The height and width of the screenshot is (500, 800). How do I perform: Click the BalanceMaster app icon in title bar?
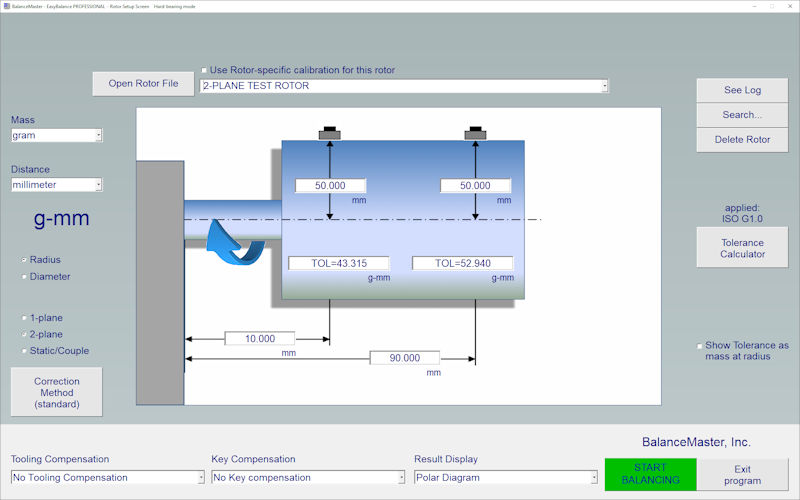click(x=6, y=6)
